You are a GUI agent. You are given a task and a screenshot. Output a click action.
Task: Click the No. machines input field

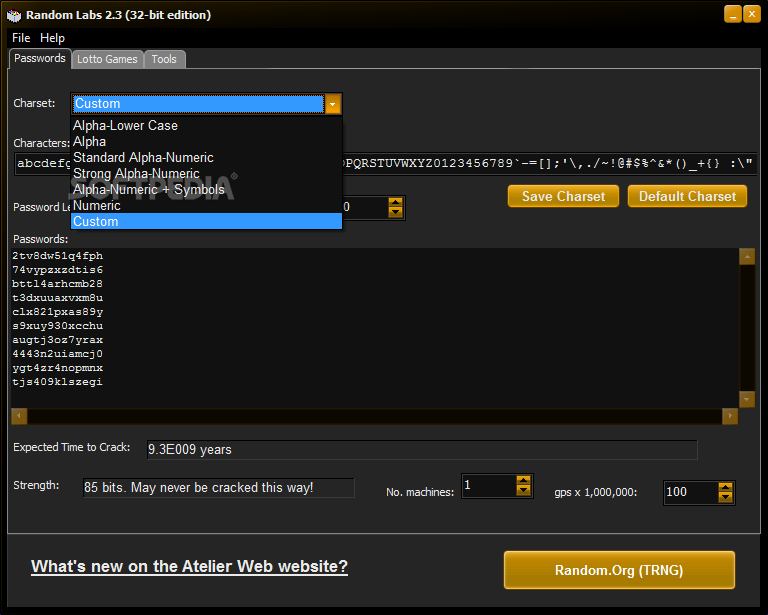[488, 486]
